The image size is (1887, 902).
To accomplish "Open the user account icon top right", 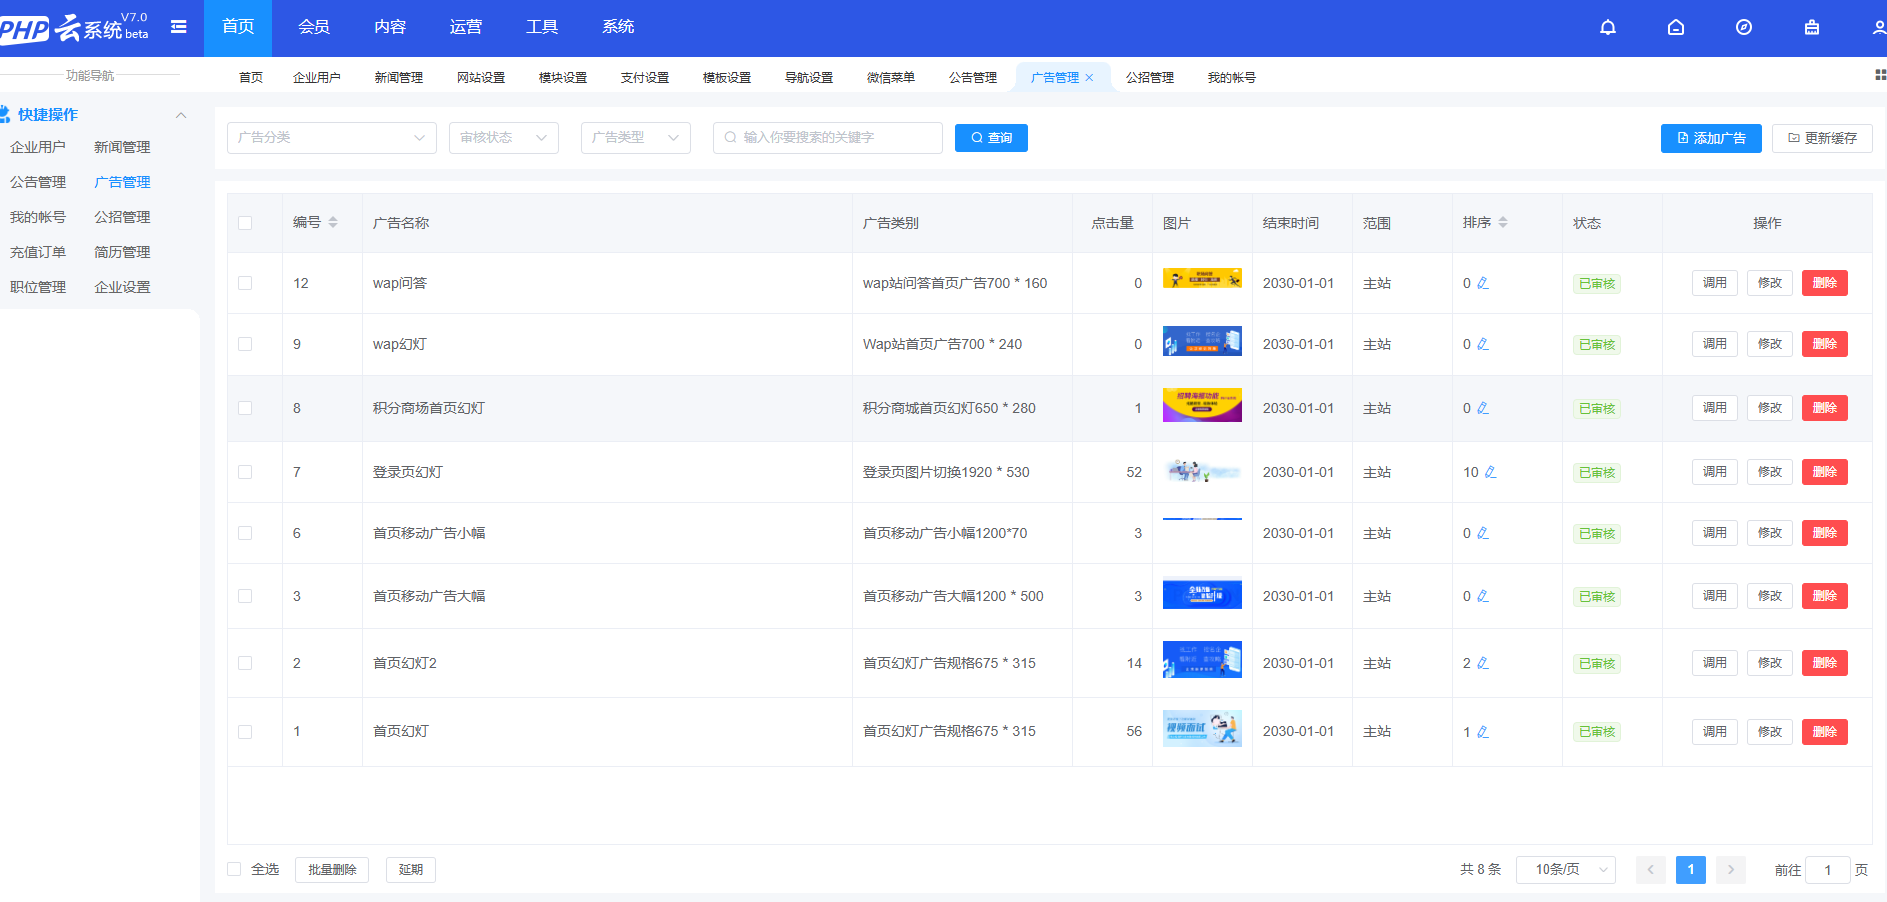I will click(1878, 27).
